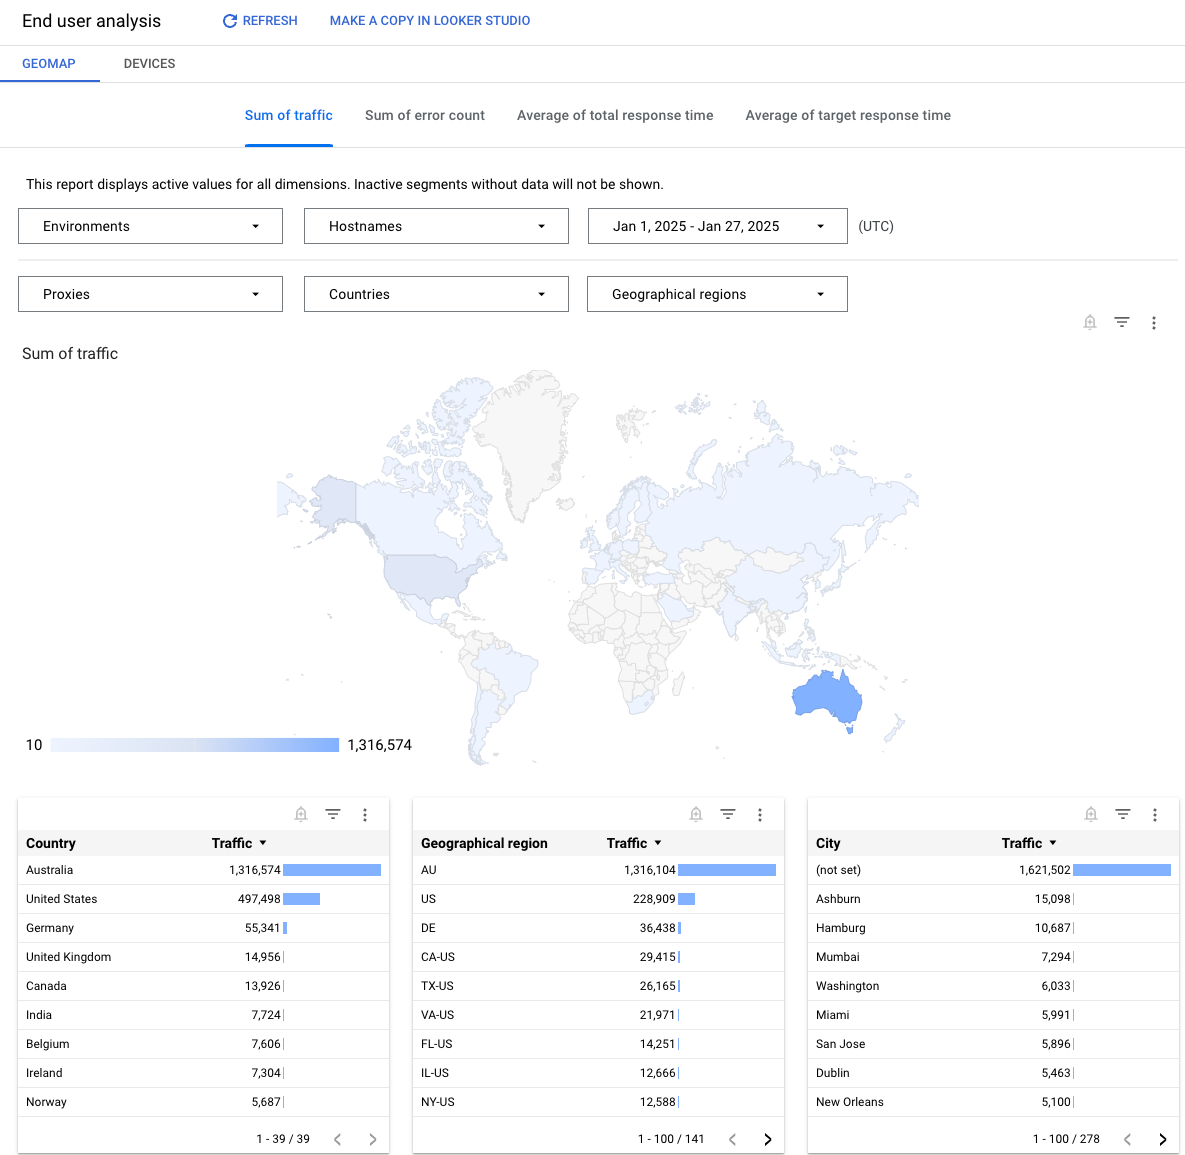This screenshot has width=1185, height=1155.
Task: Click the filter icon above the geomap chart
Action: coord(1122,322)
